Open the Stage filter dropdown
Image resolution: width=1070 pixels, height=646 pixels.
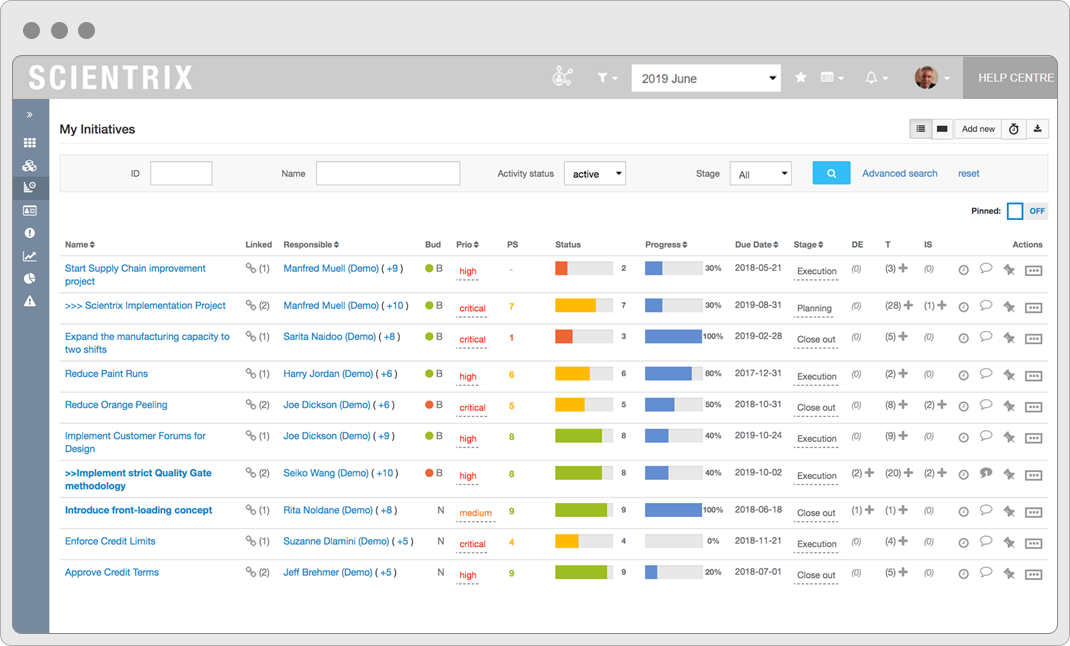point(760,174)
